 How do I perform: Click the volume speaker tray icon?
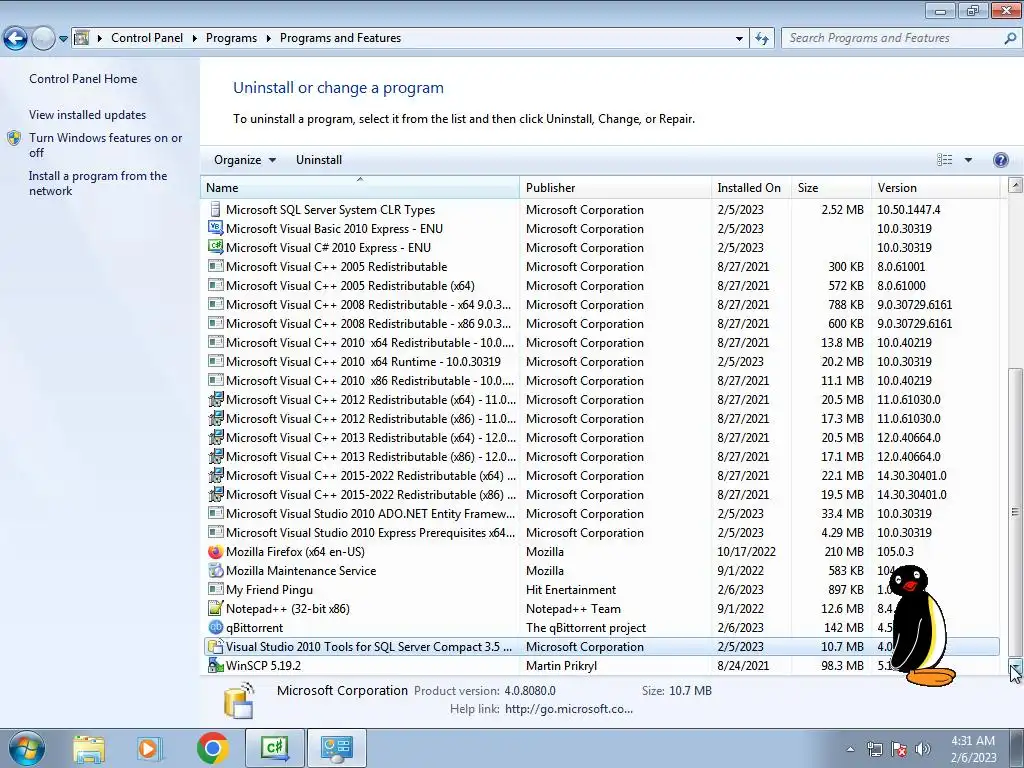(x=923, y=749)
